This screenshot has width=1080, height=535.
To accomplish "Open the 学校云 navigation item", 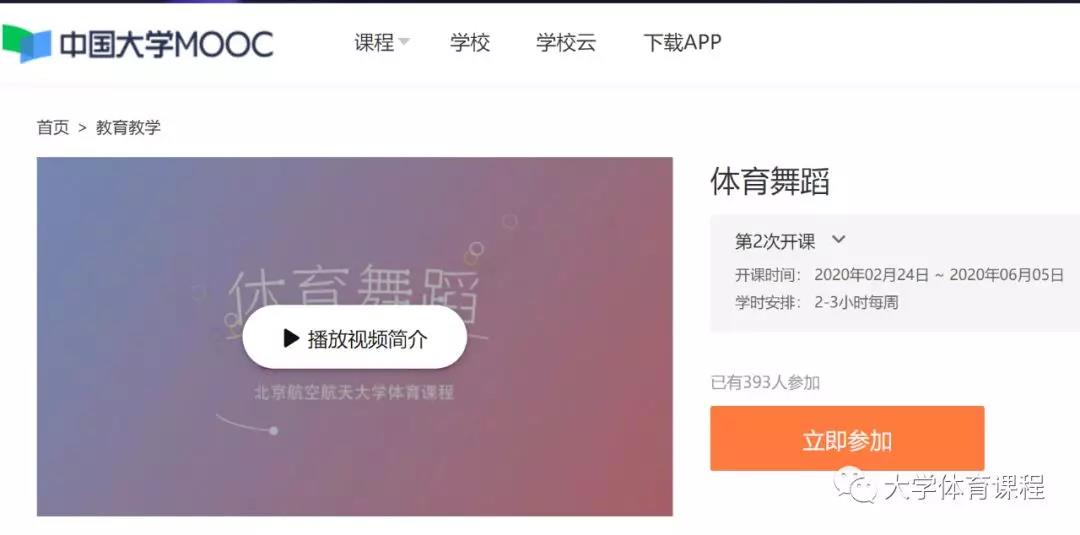I will pos(566,43).
